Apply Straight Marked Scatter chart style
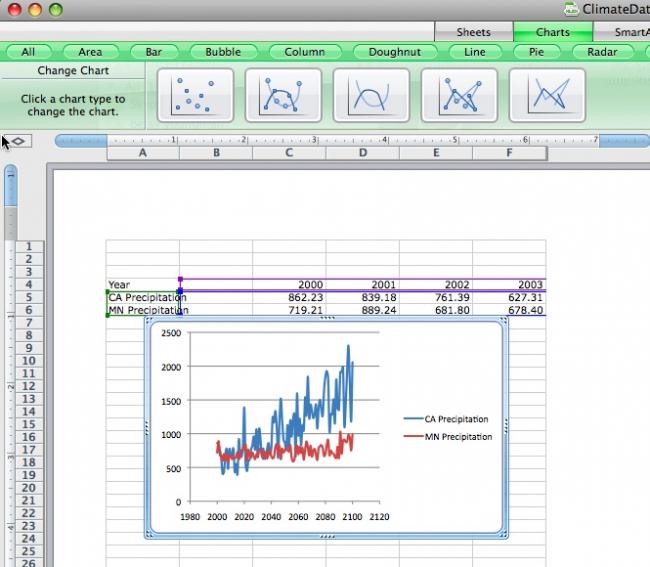 459,94
